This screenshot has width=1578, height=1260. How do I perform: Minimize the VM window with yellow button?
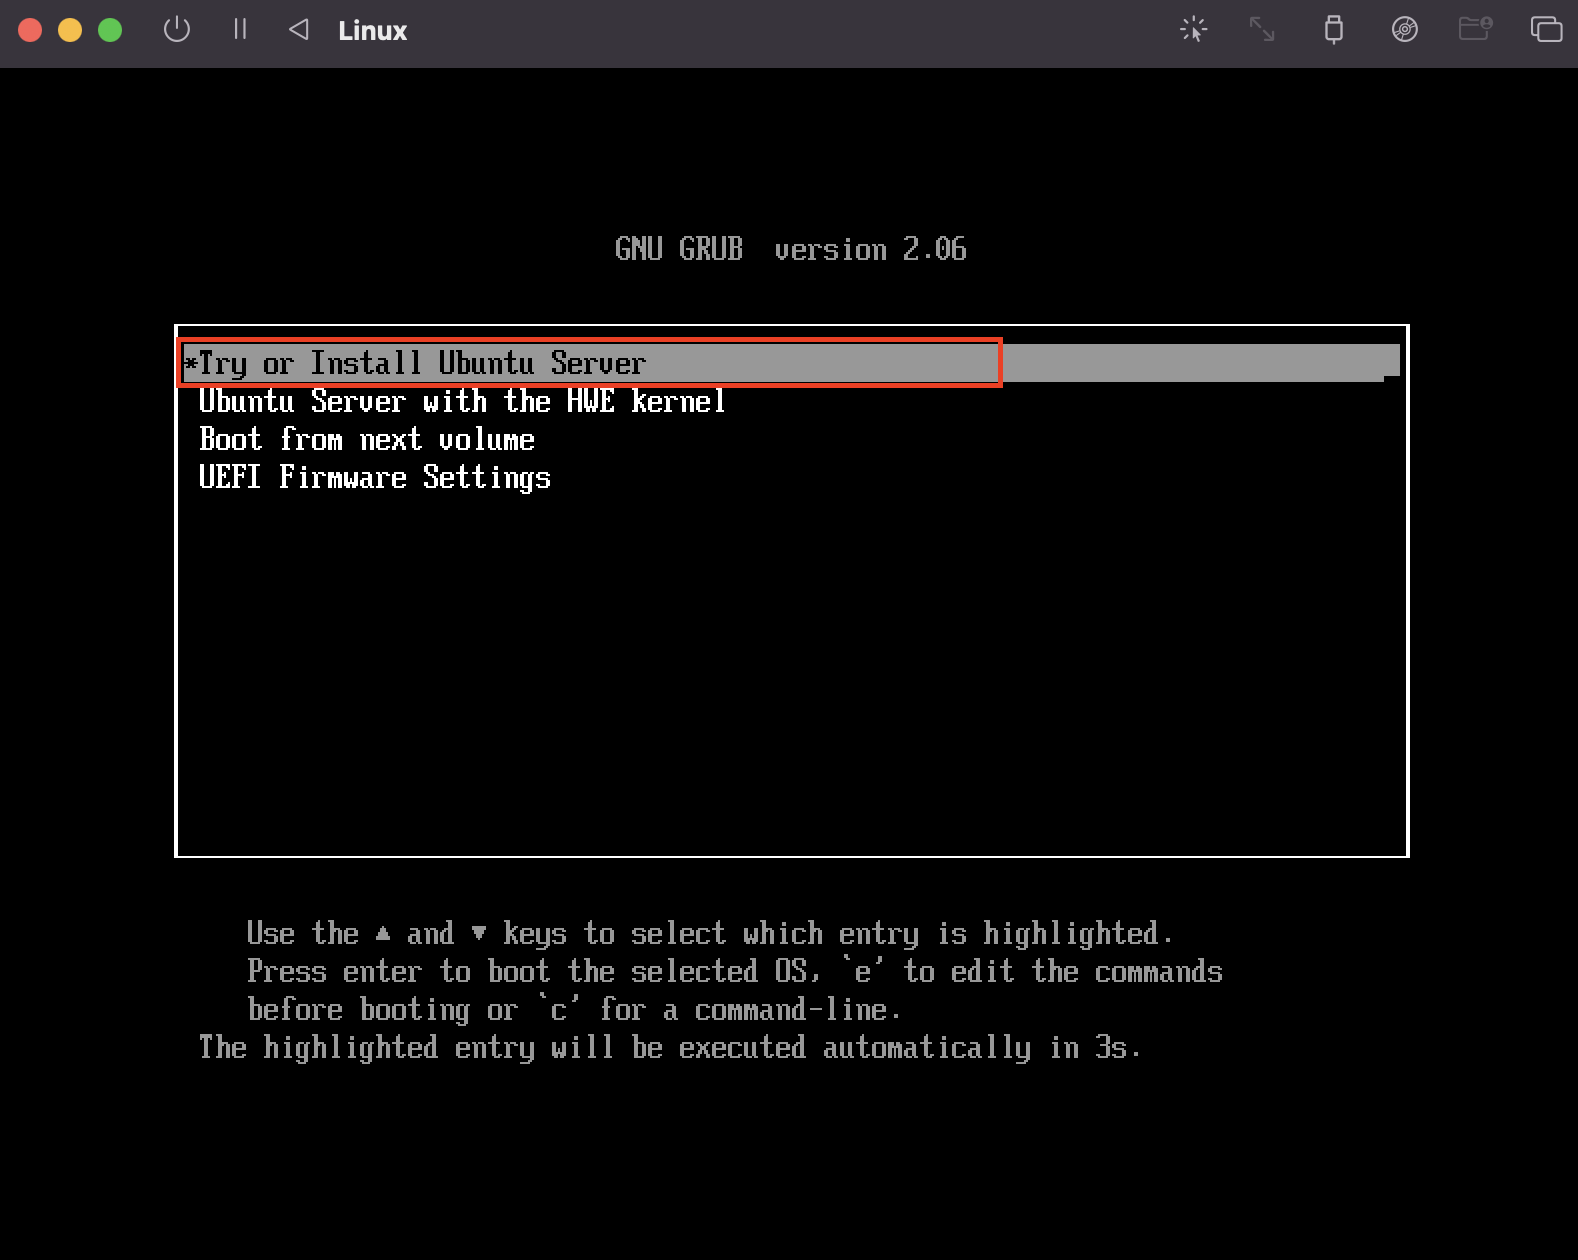click(x=70, y=30)
